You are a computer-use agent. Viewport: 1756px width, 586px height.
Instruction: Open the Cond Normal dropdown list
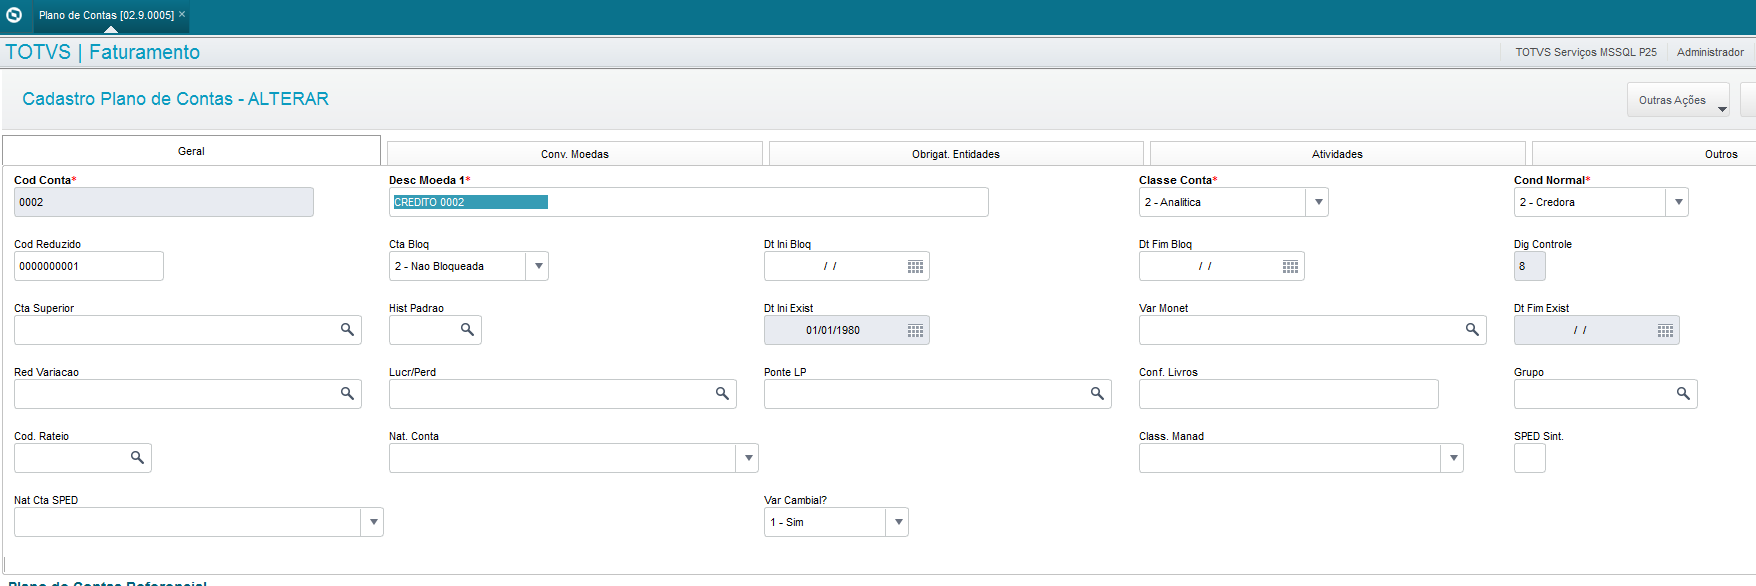click(1678, 202)
